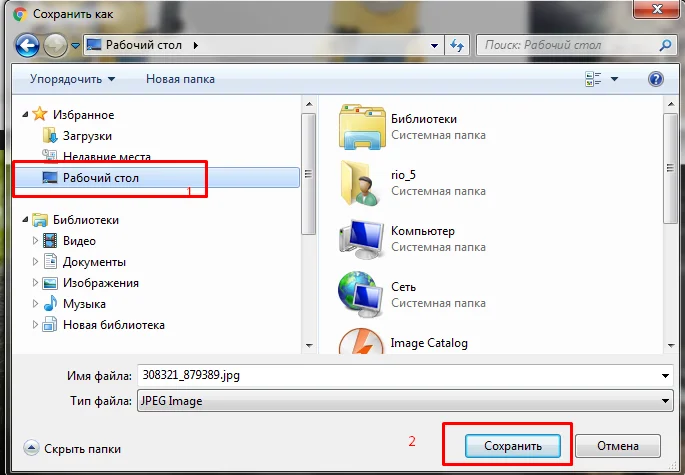685x475 pixels.
Task: Collapse the "Избранное" tree group
Action: 25,114
